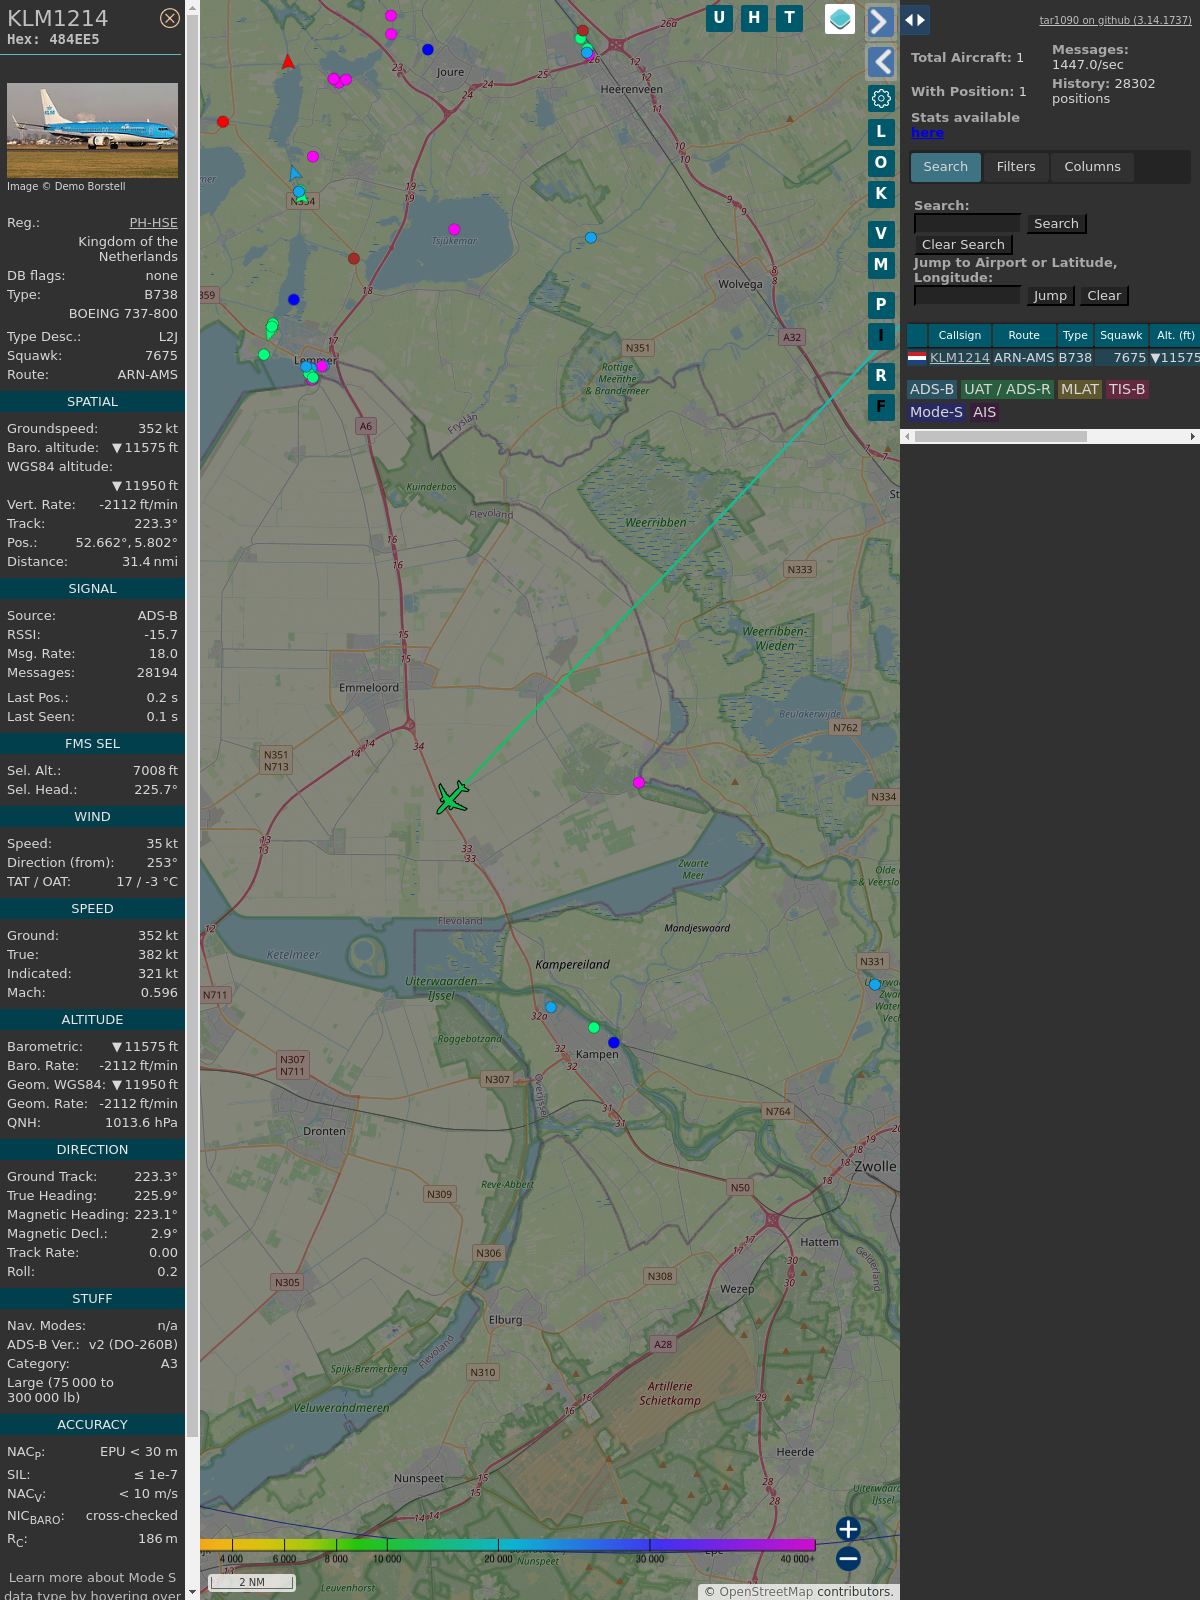The image size is (1200, 1600).
Task: Open the PH-HSE registration link
Action: [x=153, y=223]
